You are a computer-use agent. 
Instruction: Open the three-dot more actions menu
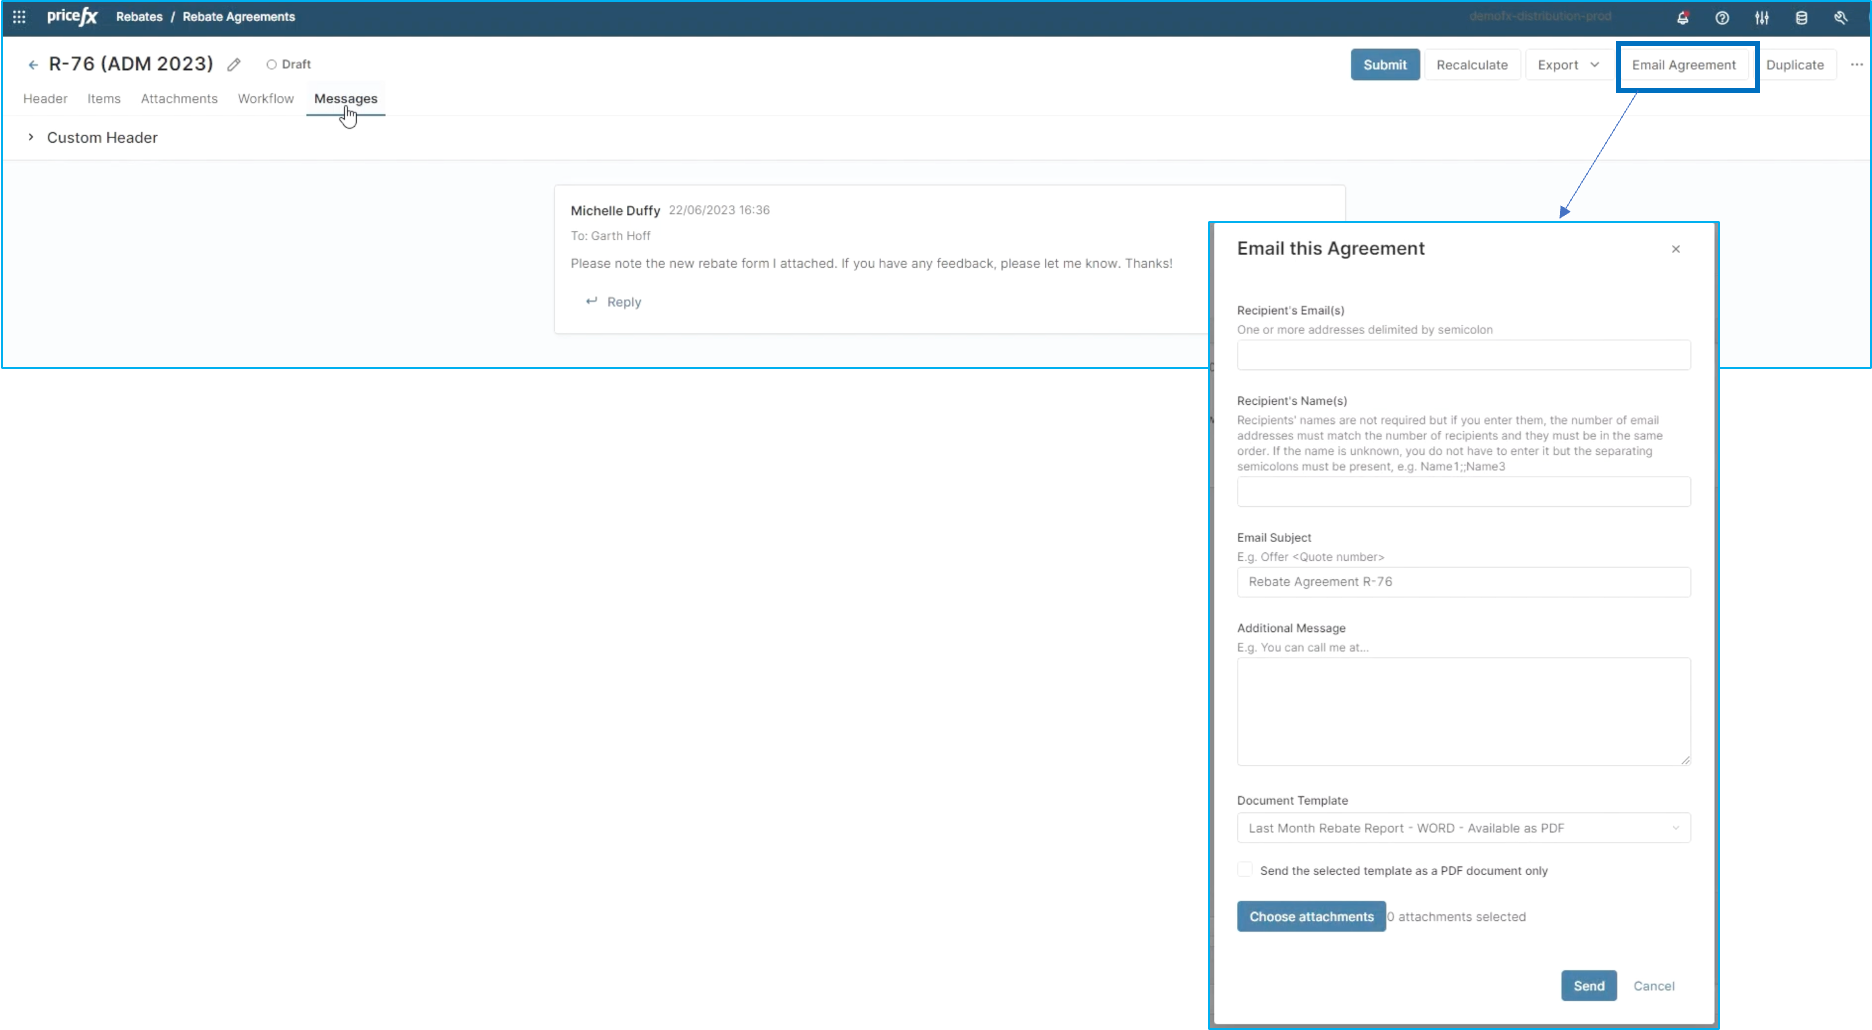click(x=1856, y=65)
